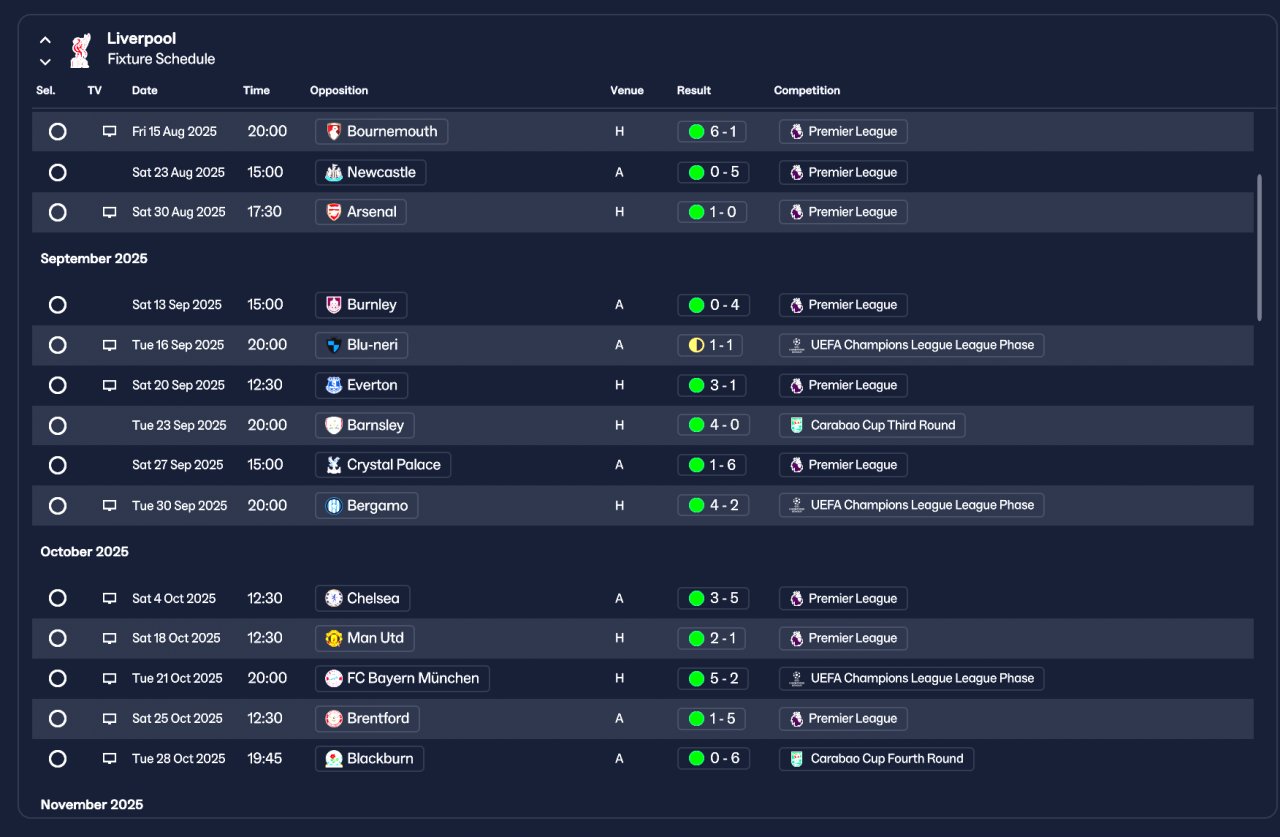Viewport: 1280px width, 837px height.
Task: Click the Carabao Cup icon in Barnsley row
Action: [797, 425]
